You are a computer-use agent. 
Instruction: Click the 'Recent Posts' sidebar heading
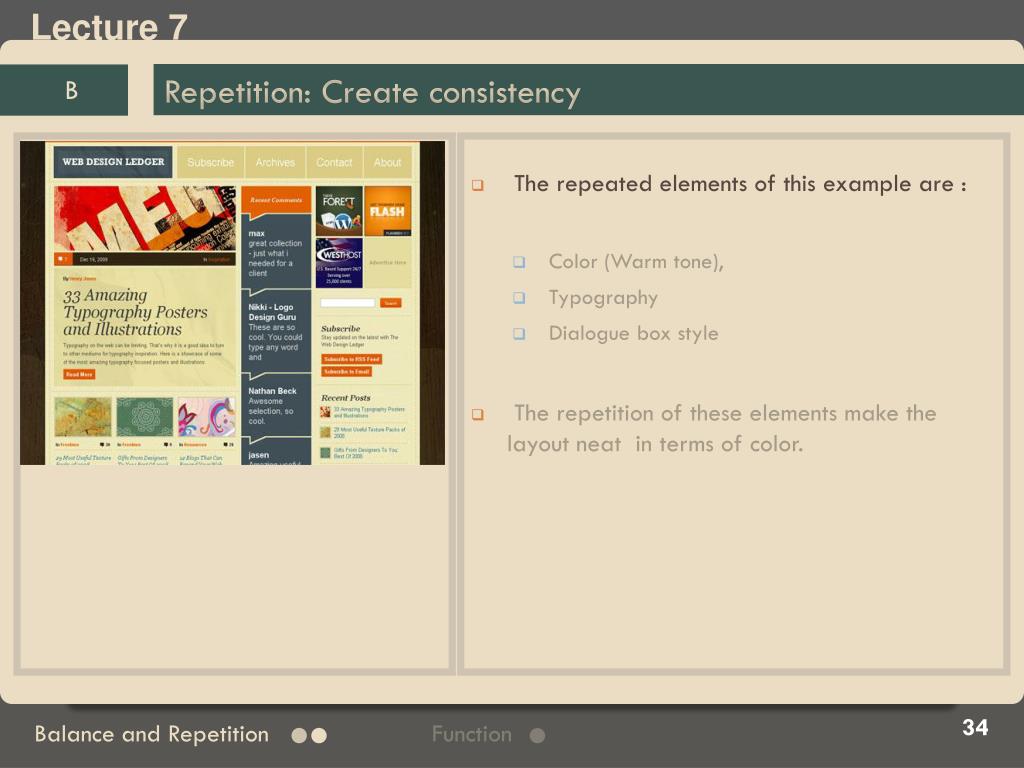point(345,398)
